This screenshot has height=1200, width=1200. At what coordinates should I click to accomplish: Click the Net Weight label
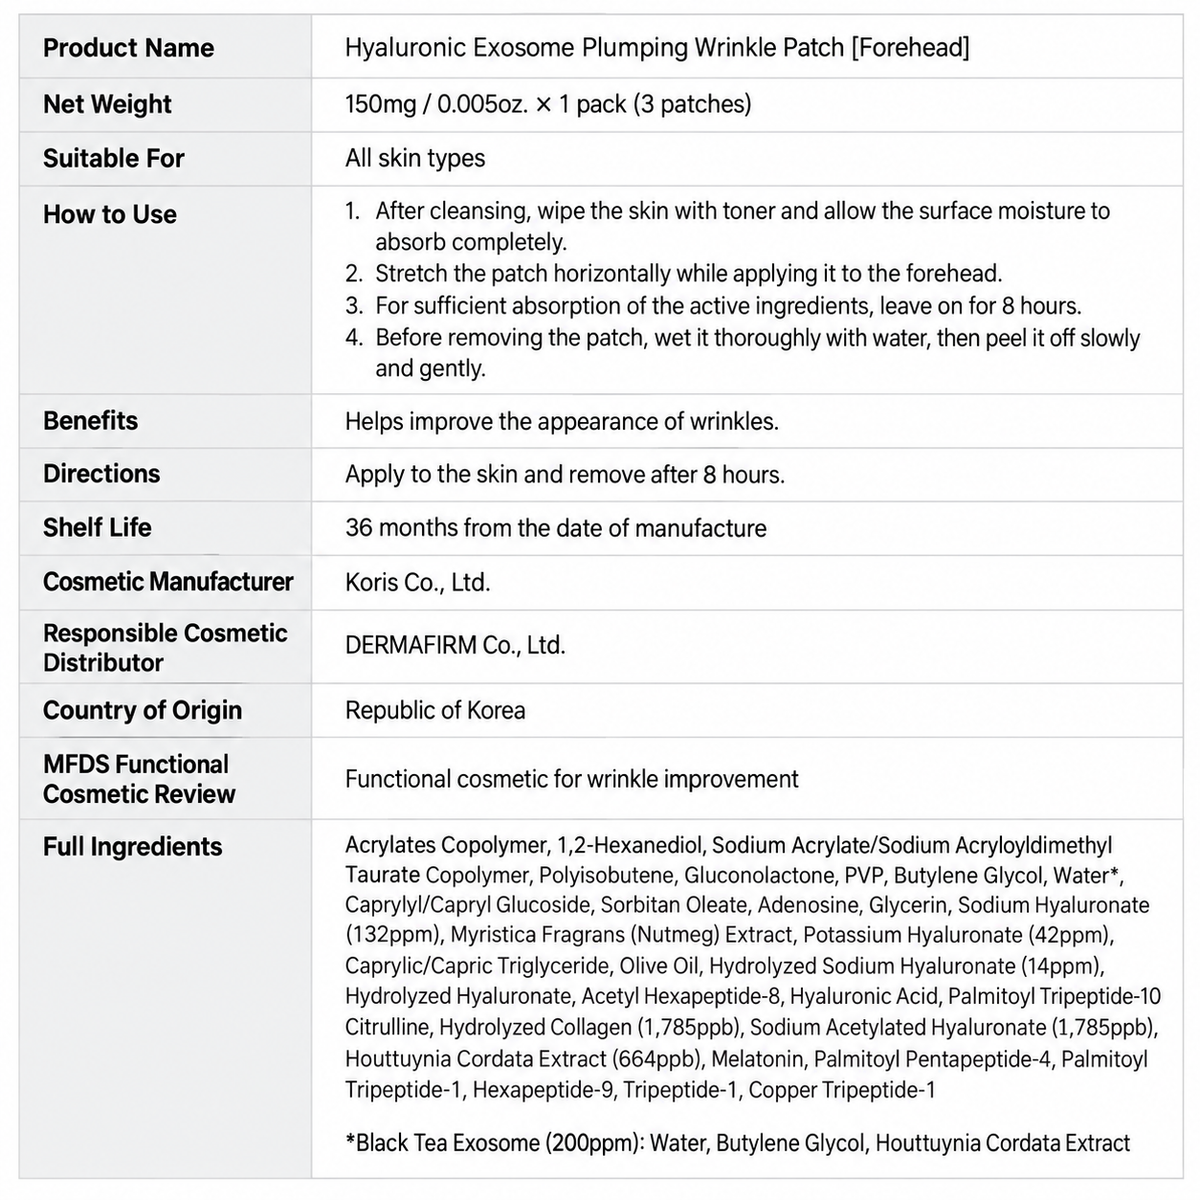pyautogui.click(x=107, y=104)
